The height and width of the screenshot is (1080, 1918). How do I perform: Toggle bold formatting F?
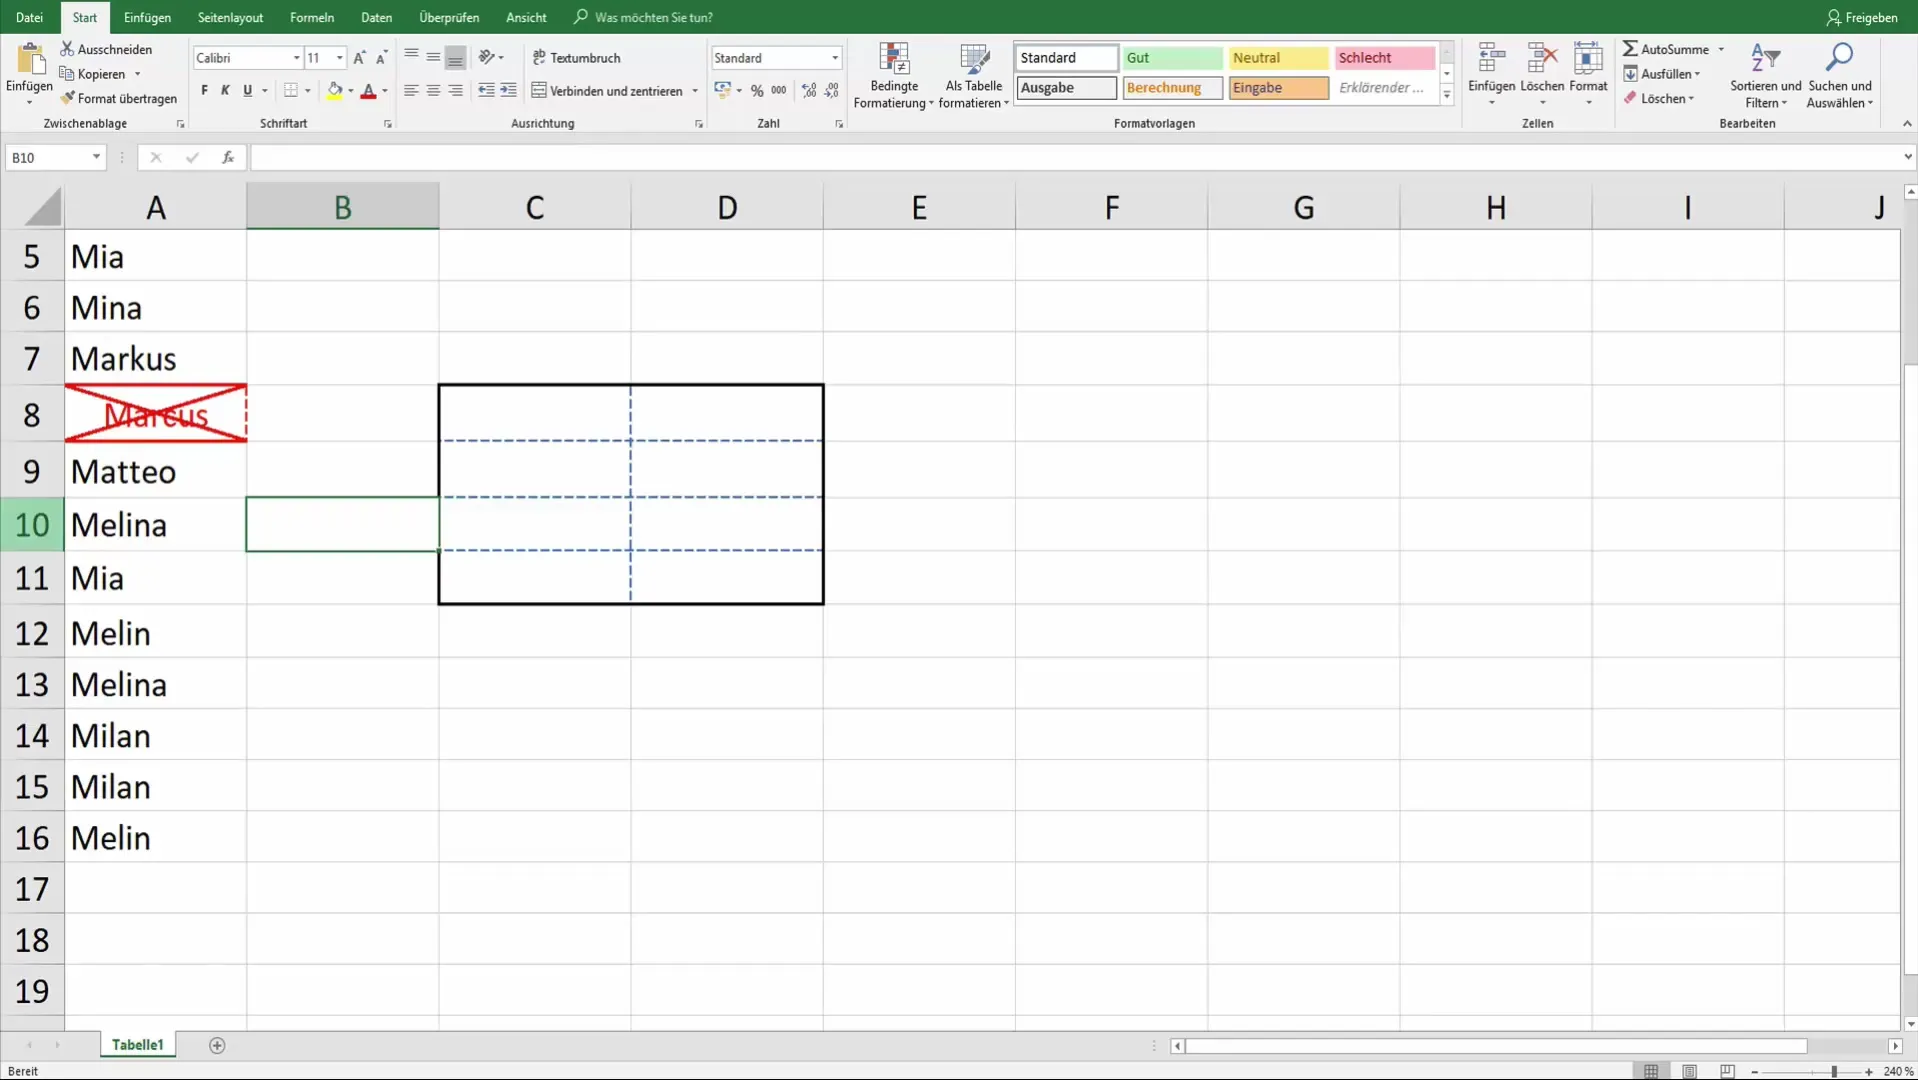[x=204, y=91]
